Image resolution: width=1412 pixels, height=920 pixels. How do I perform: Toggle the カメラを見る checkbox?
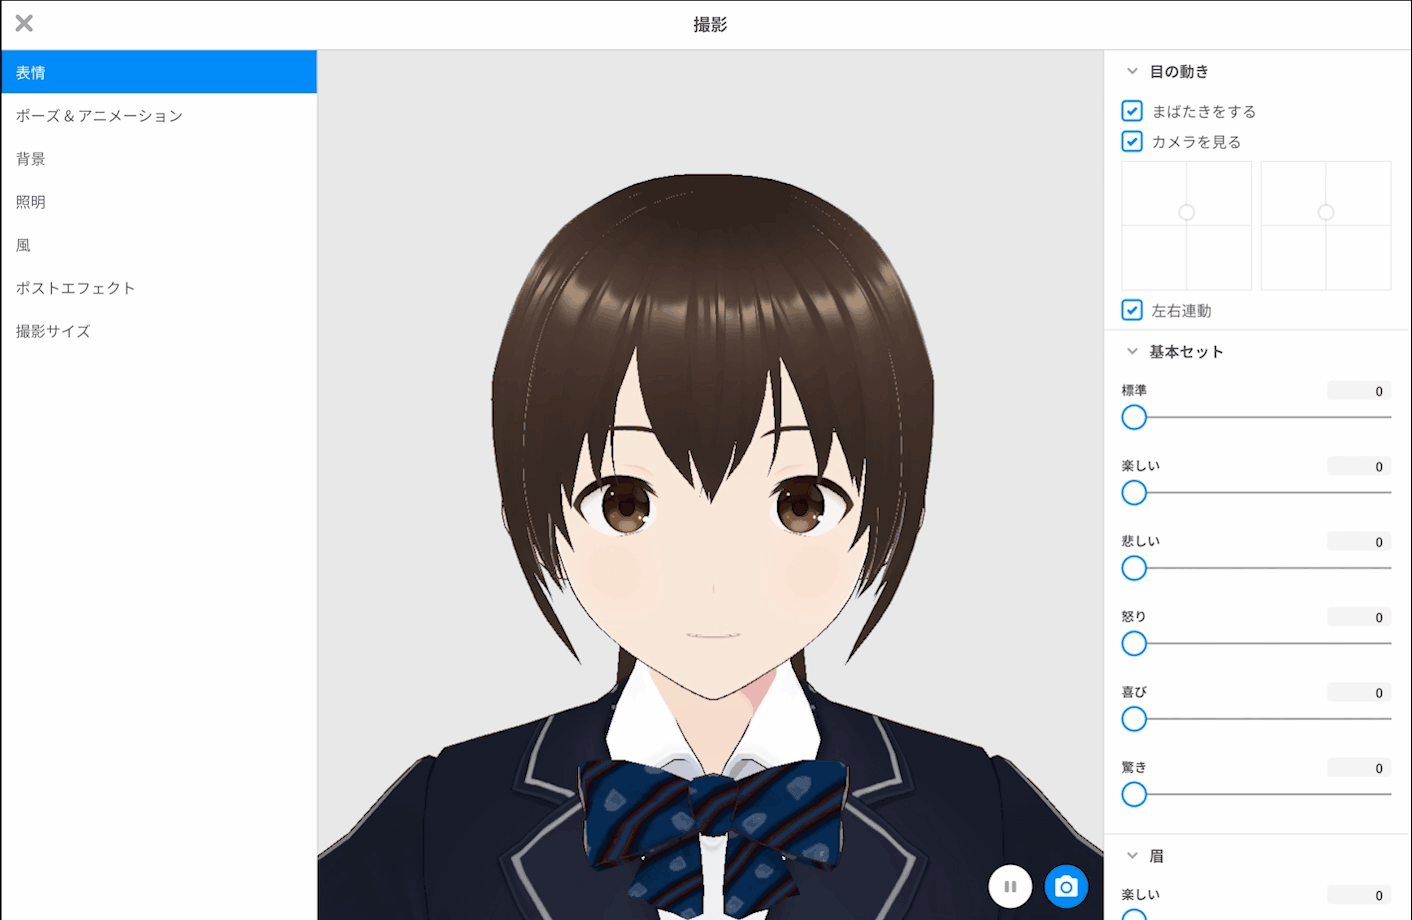[x=1132, y=141]
